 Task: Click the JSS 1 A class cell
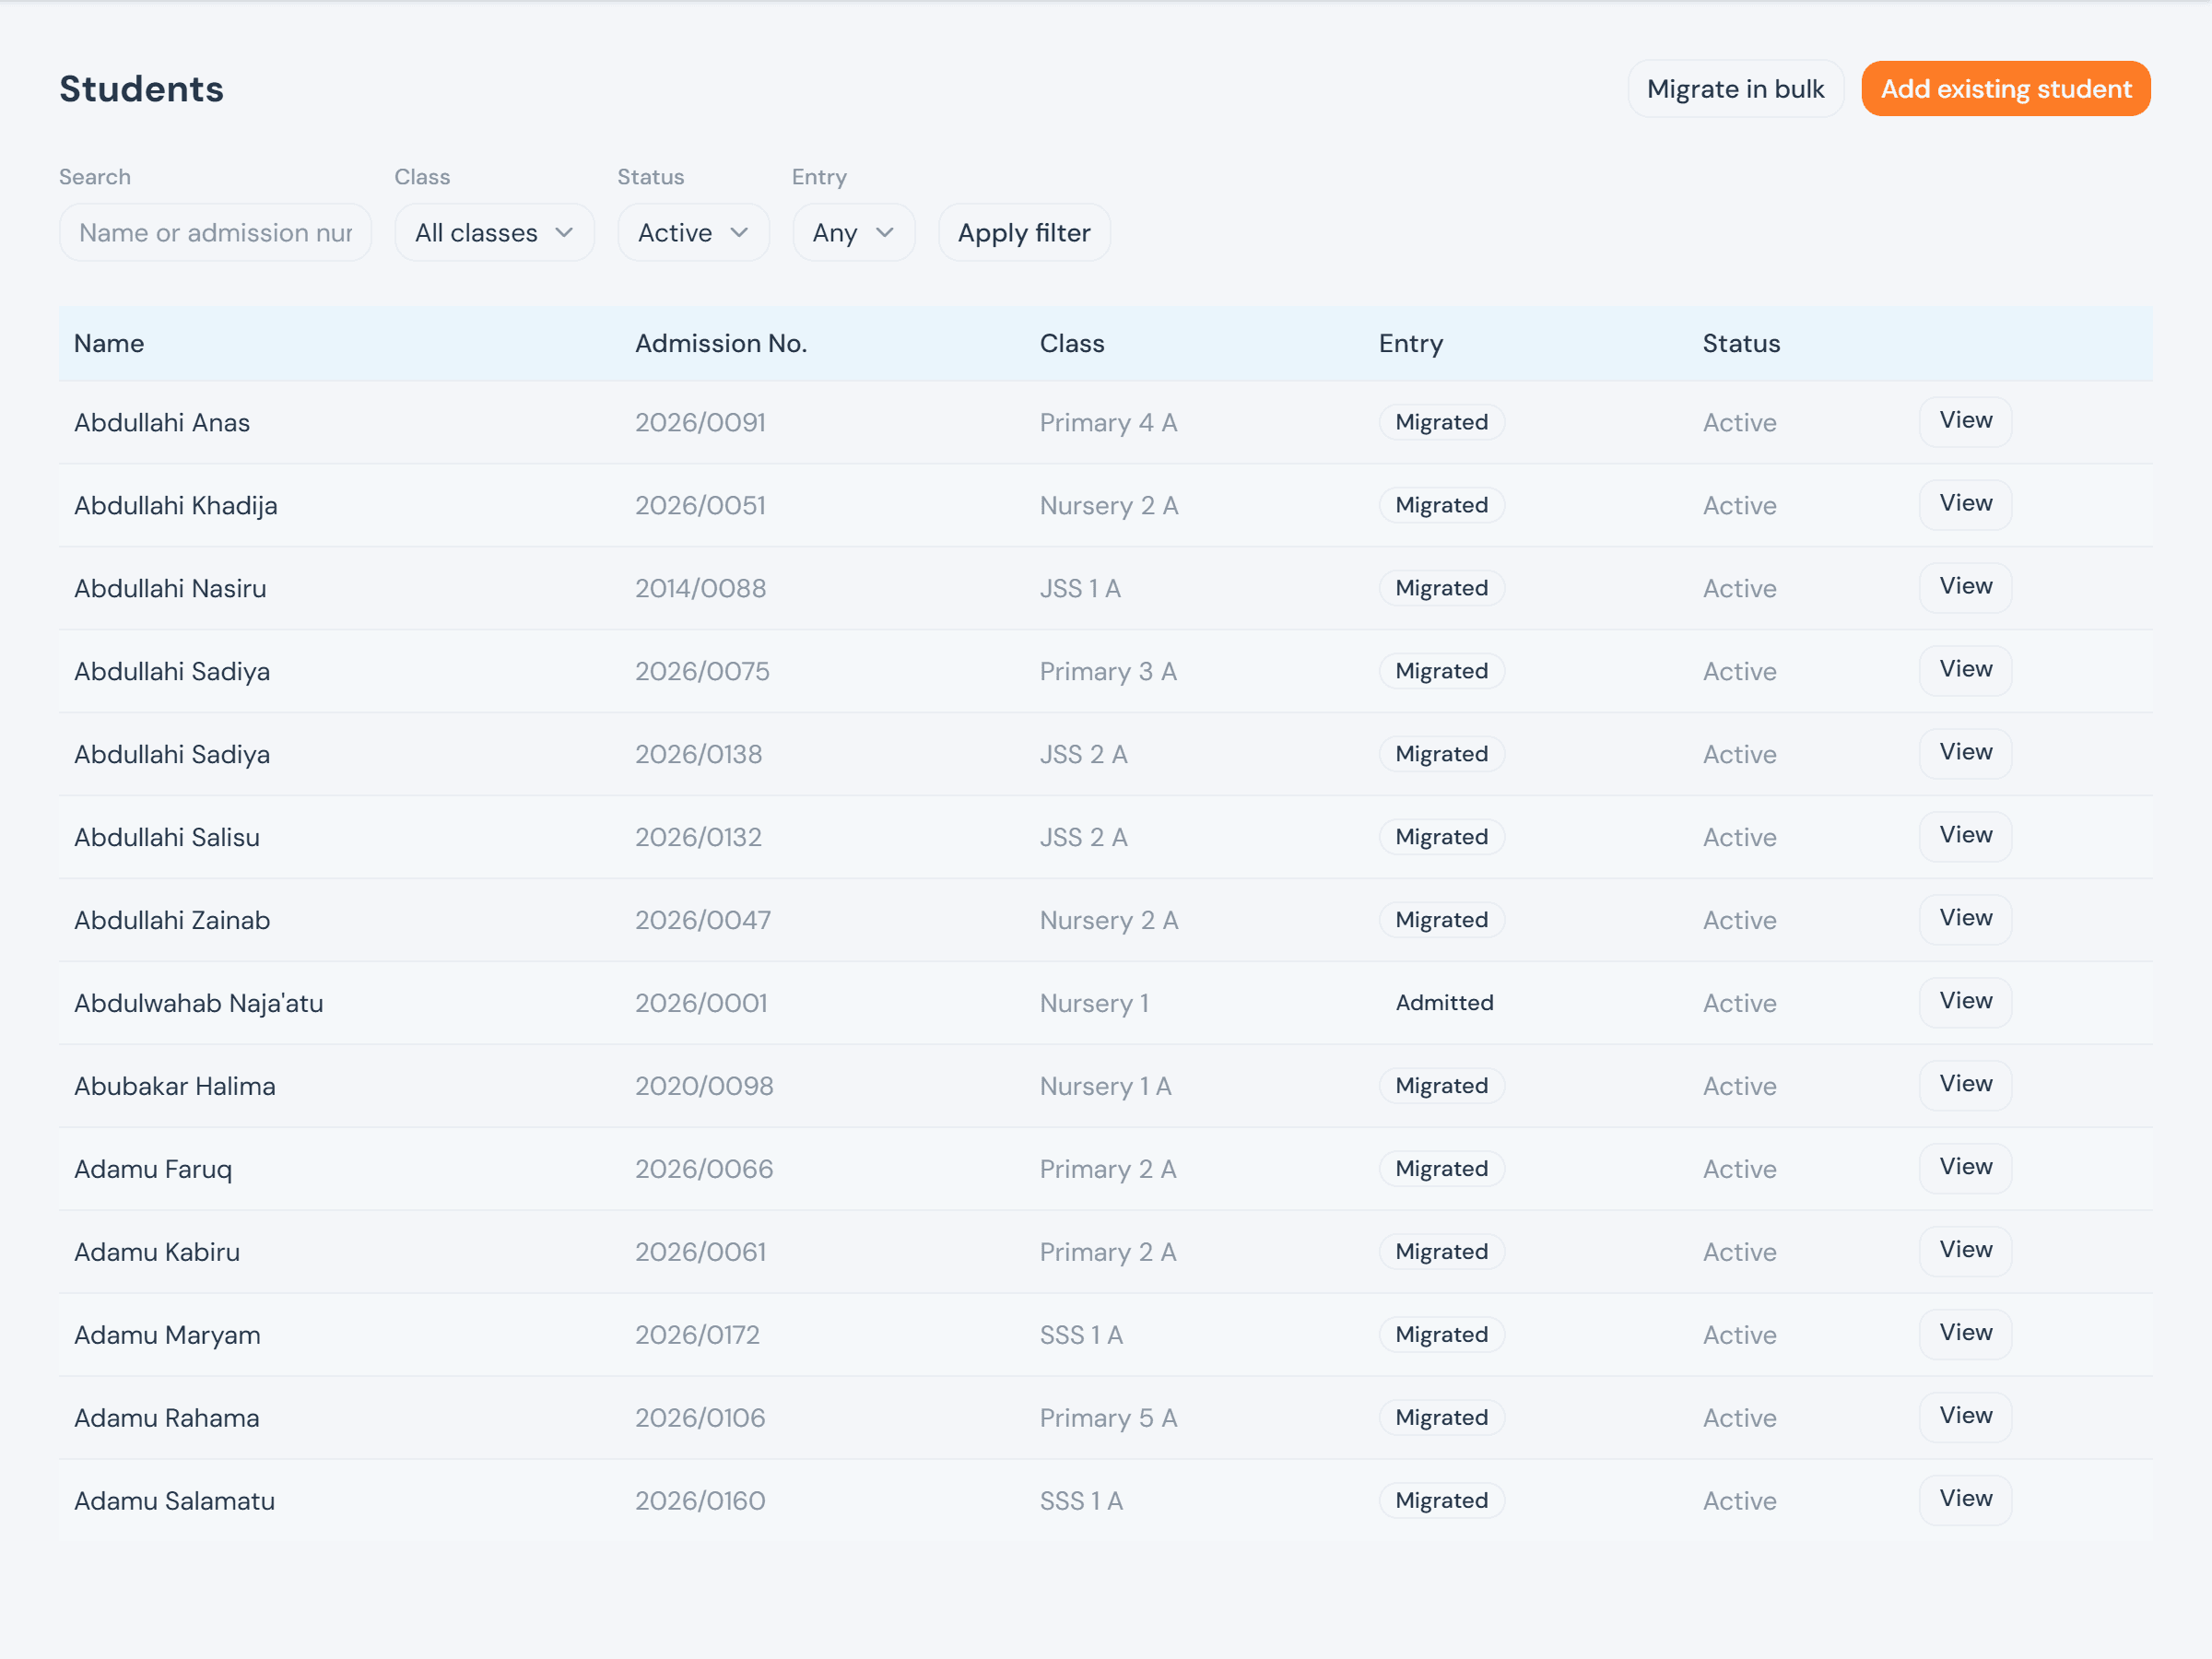coord(1080,588)
